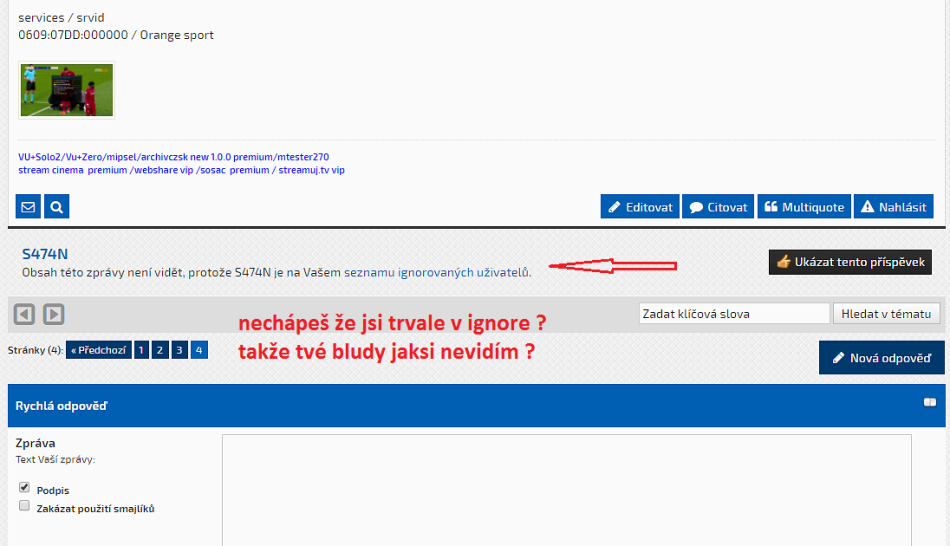The width and height of the screenshot is (950, 546).
Task: Toggle the Podpis checkbox
Action: [x=24, y=487]
